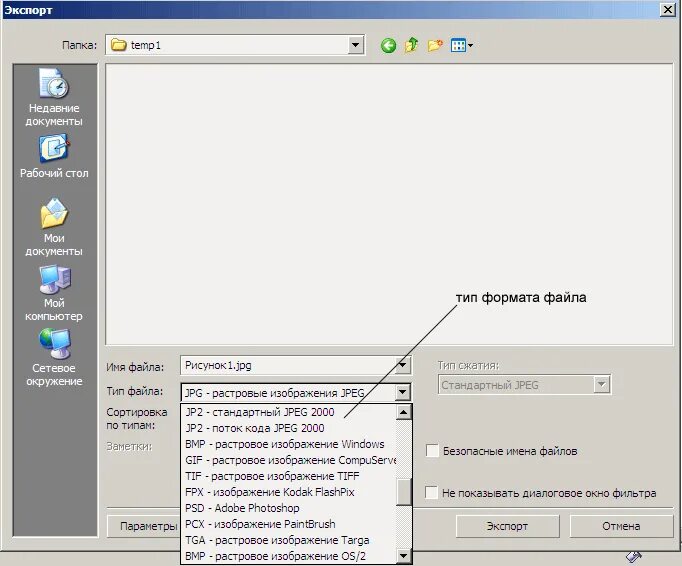The height and width of the screenshot is (566, 682).
Task: Choose BMP - растровое изображение Windows
Action: pyautogui.click(x=288, y=444)
